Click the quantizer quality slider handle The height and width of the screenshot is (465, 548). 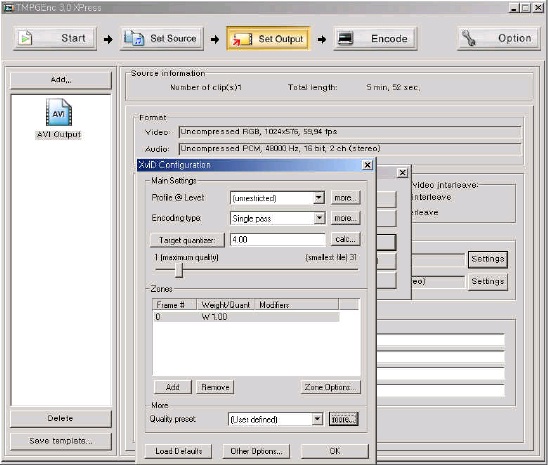(179, 270)
